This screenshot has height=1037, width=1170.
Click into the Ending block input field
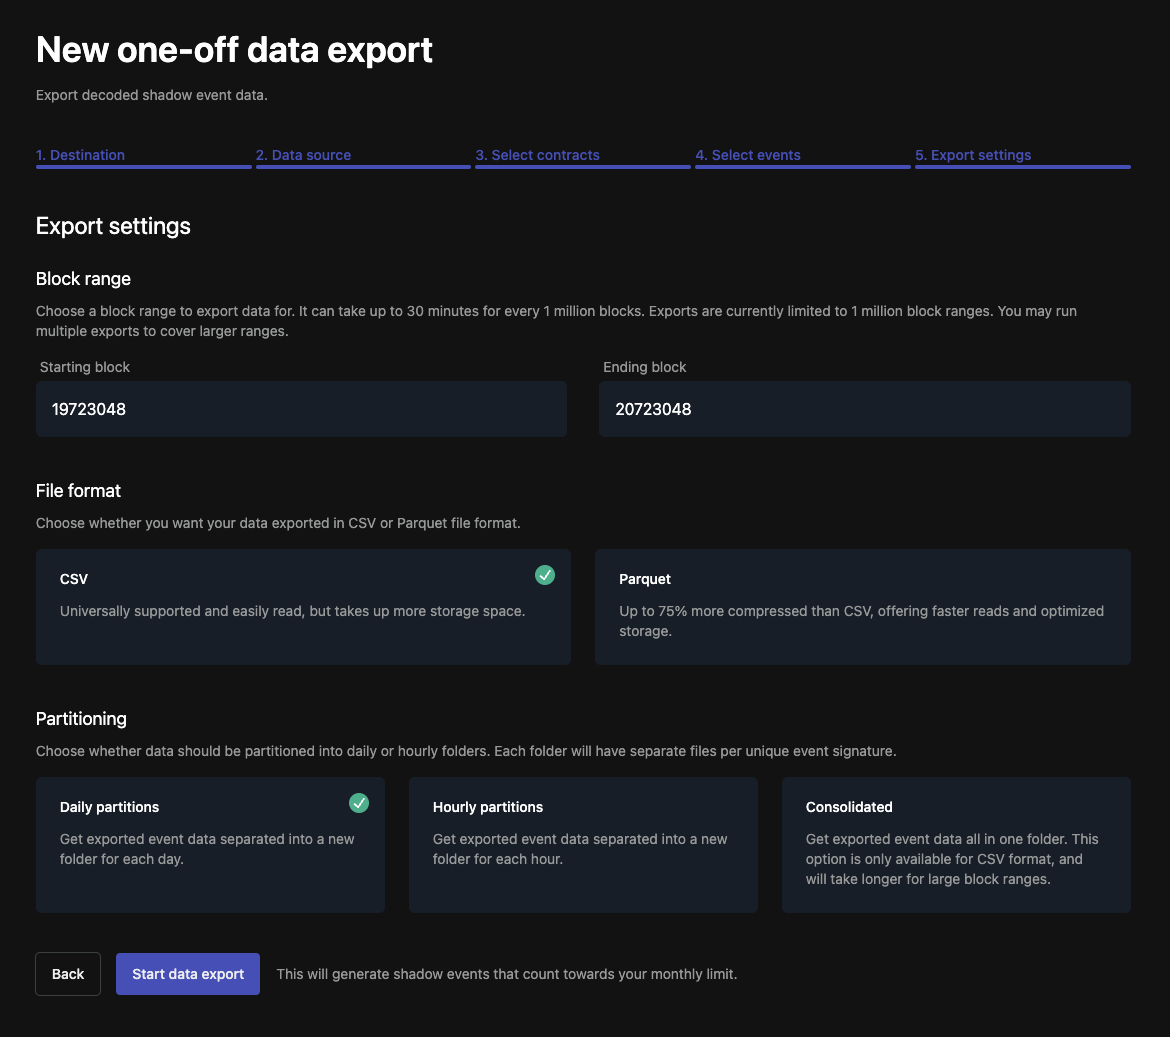pyautogui.click(x=864, y=409)
